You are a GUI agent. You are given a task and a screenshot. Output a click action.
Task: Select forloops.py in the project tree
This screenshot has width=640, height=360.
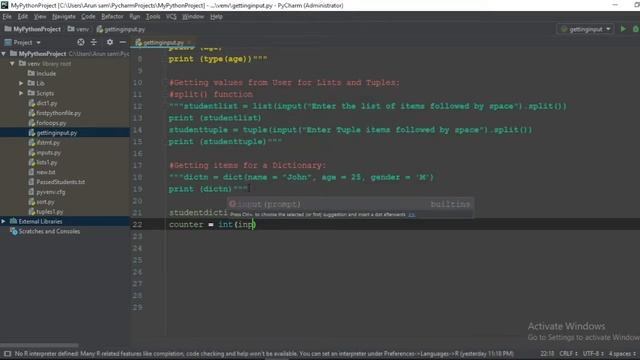pos(47,123)
